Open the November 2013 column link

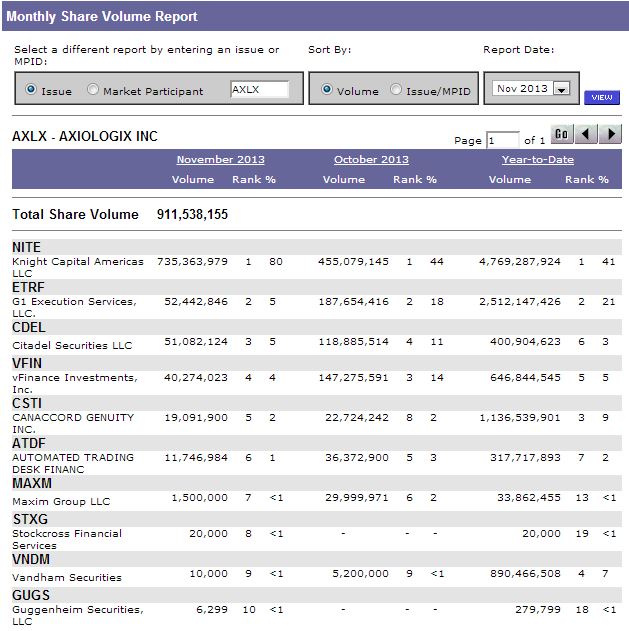pyautogui.click(x=221, y=159)
